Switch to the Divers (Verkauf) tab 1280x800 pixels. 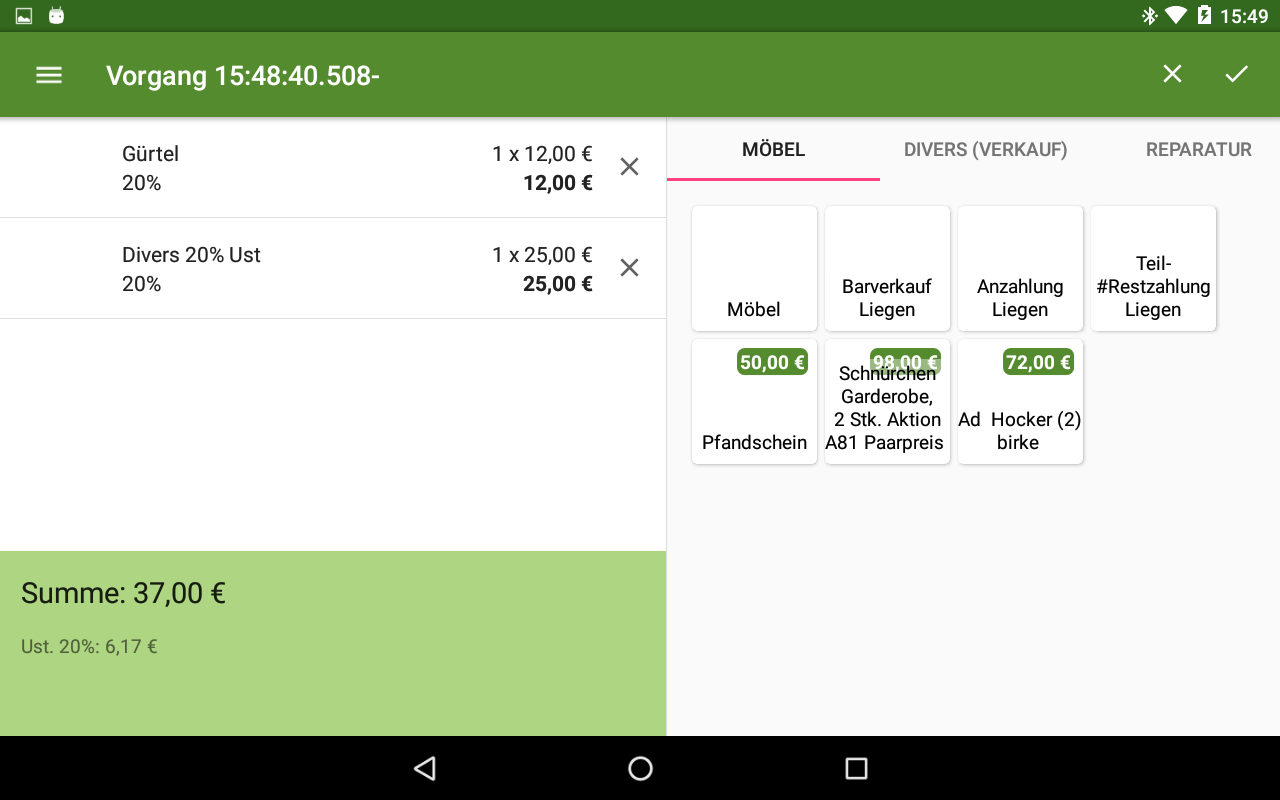985,150
